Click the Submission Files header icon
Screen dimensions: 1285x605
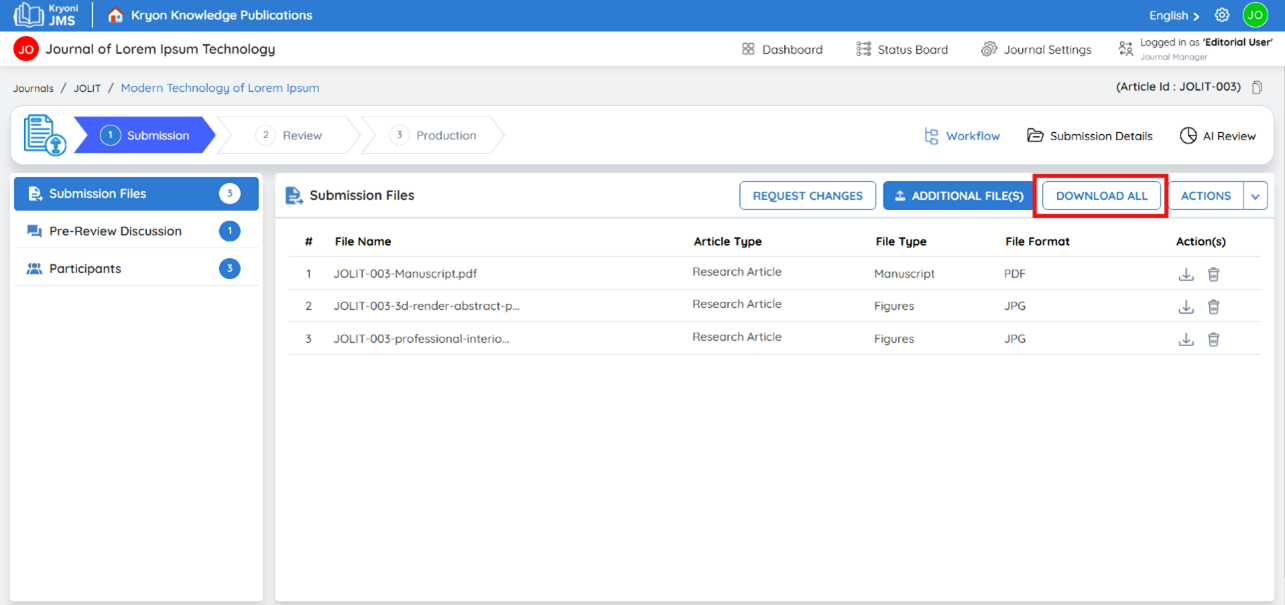pos(295,195)
